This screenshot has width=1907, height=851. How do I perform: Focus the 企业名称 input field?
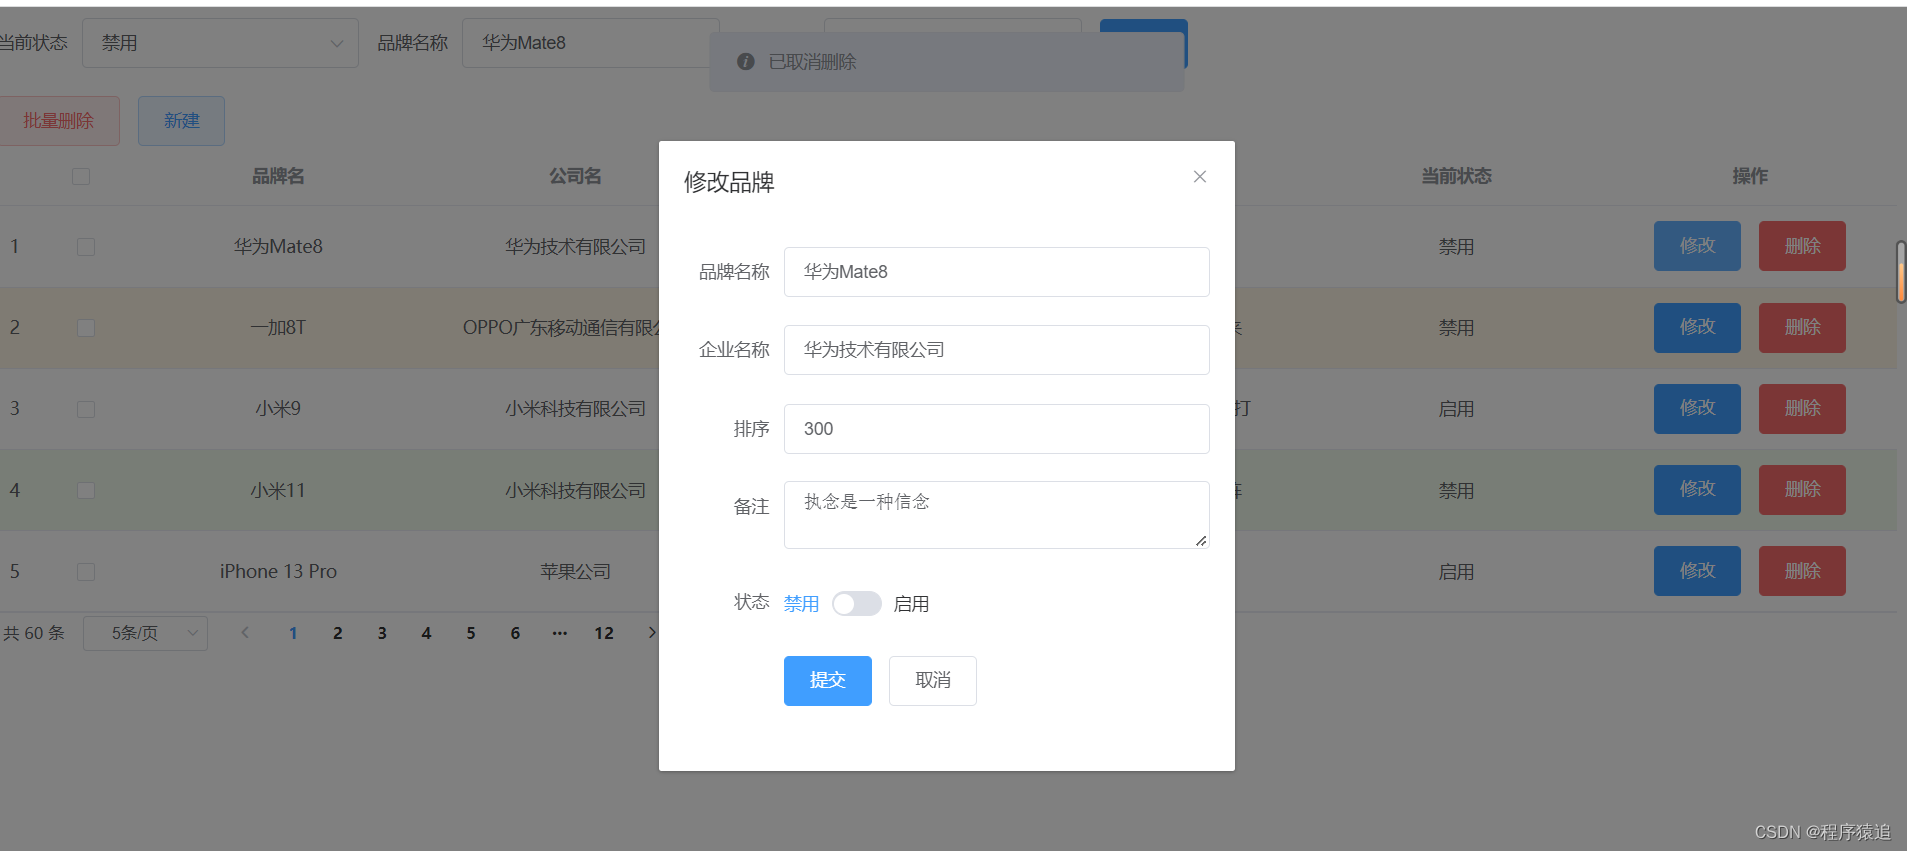coord(996,350)
